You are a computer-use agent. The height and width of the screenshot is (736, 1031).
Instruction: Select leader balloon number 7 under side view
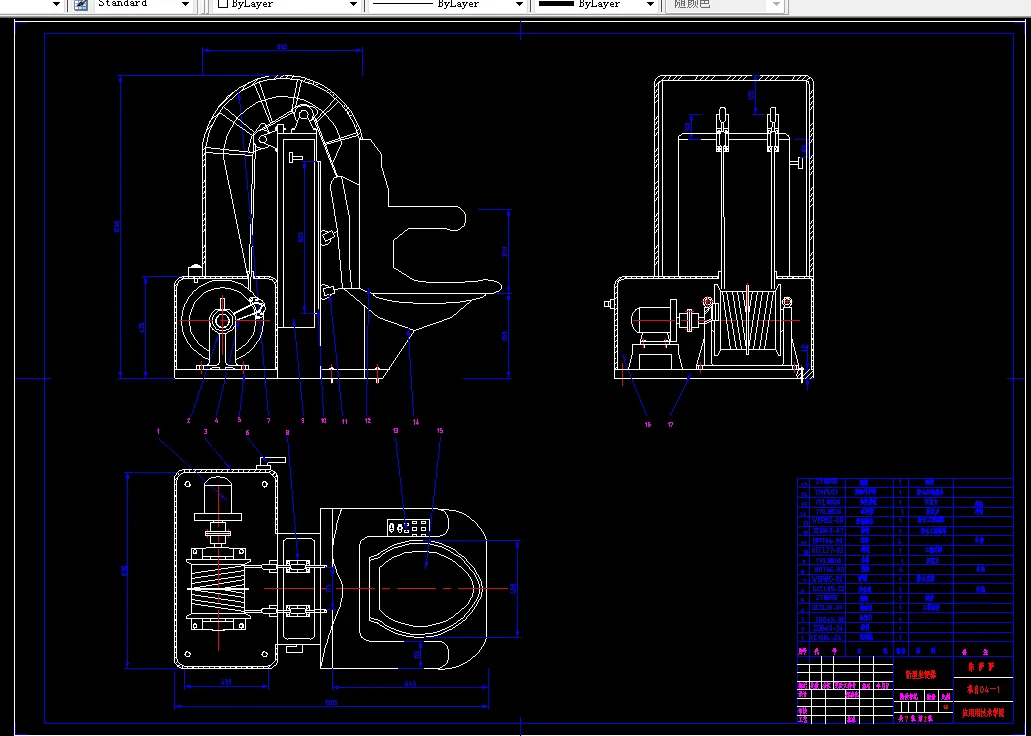268,421
